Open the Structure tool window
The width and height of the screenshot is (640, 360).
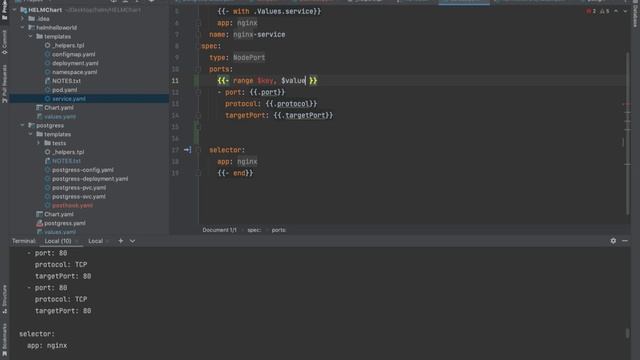coord(4,299)
